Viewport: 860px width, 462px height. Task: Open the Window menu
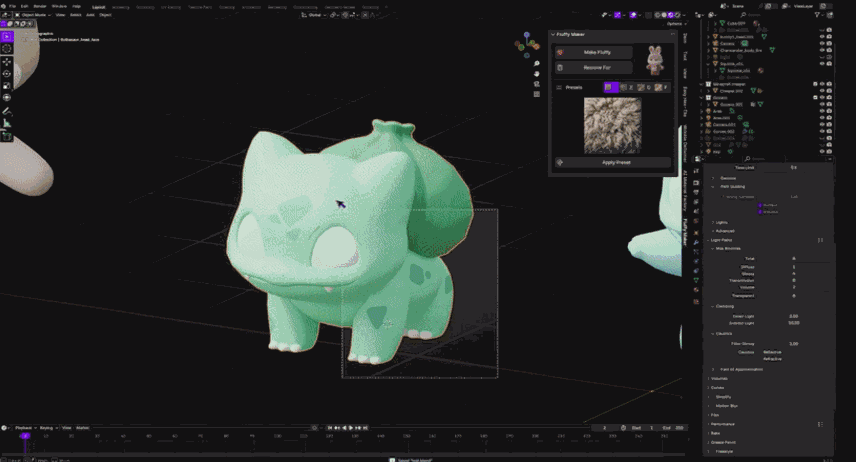(59, 6)
